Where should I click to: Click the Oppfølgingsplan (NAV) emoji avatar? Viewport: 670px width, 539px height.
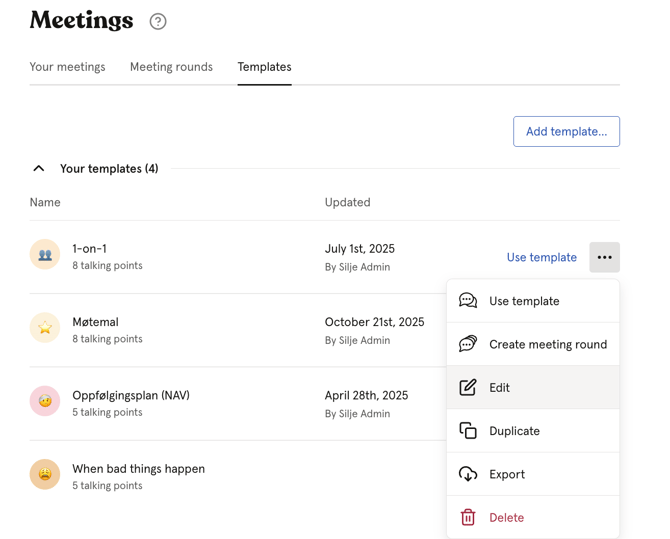45,401
